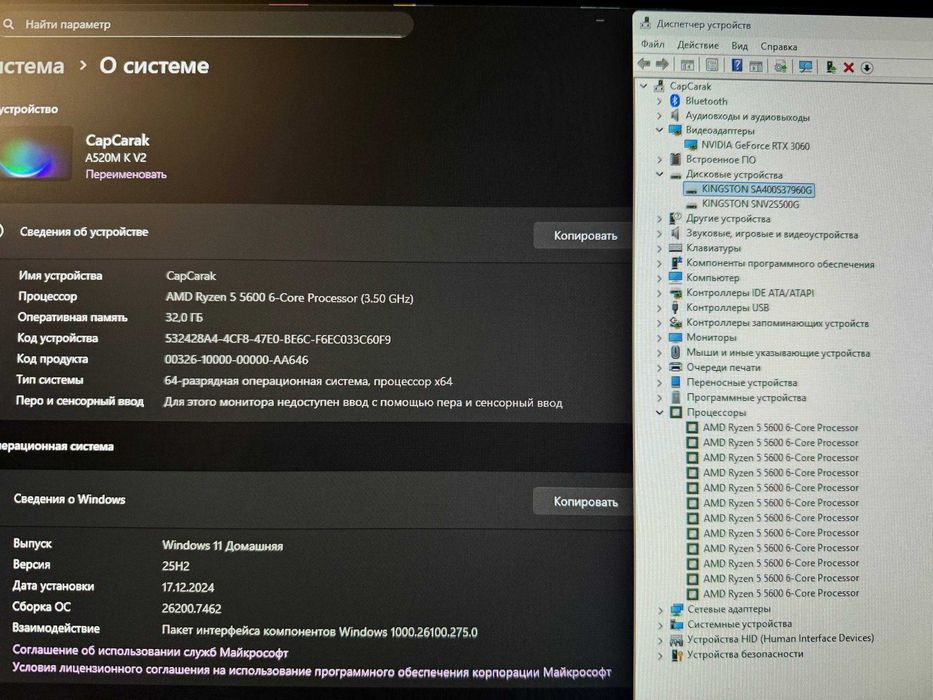Click the Сетевые адаптеры network icon
The width and height of the screenshot is (933, 700).
[x=677, y=609]
